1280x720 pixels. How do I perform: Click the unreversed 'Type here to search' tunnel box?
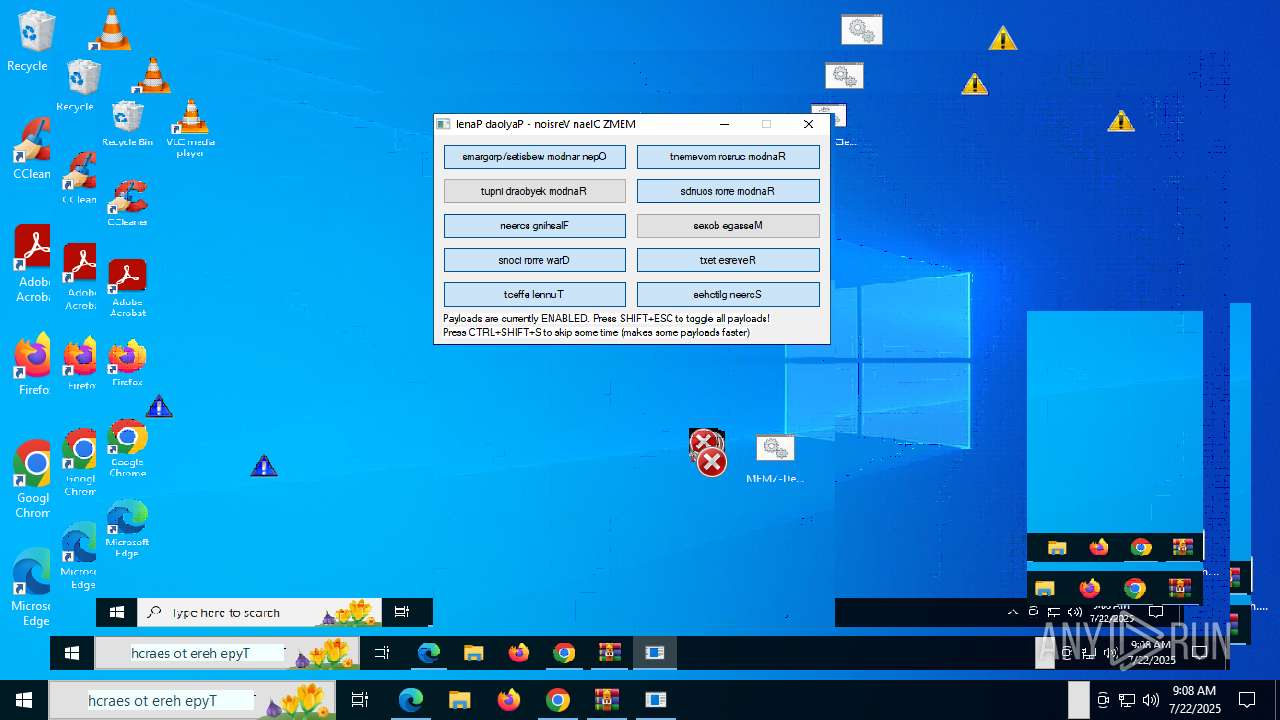point(259,612)
